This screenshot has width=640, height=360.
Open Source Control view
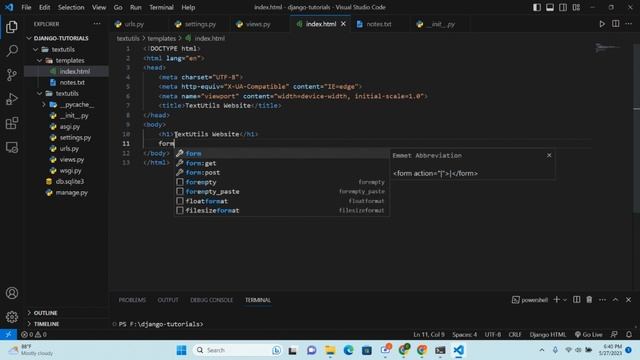(x=12, y=75)
